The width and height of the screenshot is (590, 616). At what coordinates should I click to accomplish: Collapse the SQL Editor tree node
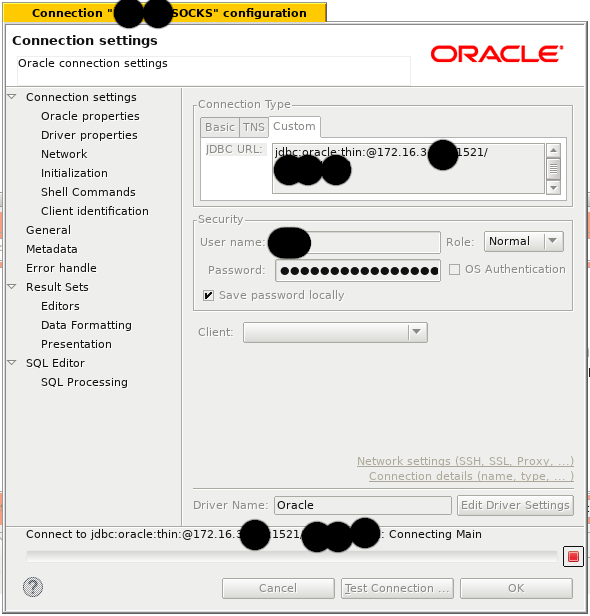click(x=12, y=363)
